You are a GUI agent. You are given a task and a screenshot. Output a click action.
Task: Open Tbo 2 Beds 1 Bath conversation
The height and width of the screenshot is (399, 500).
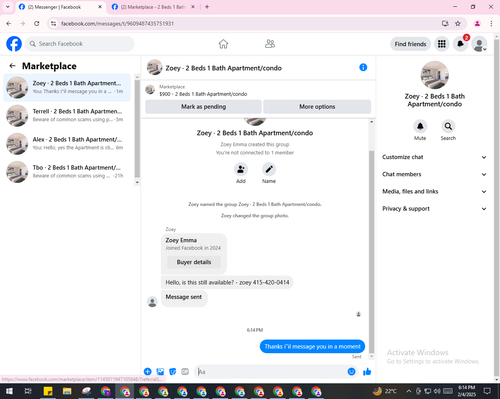pos(67,172)
